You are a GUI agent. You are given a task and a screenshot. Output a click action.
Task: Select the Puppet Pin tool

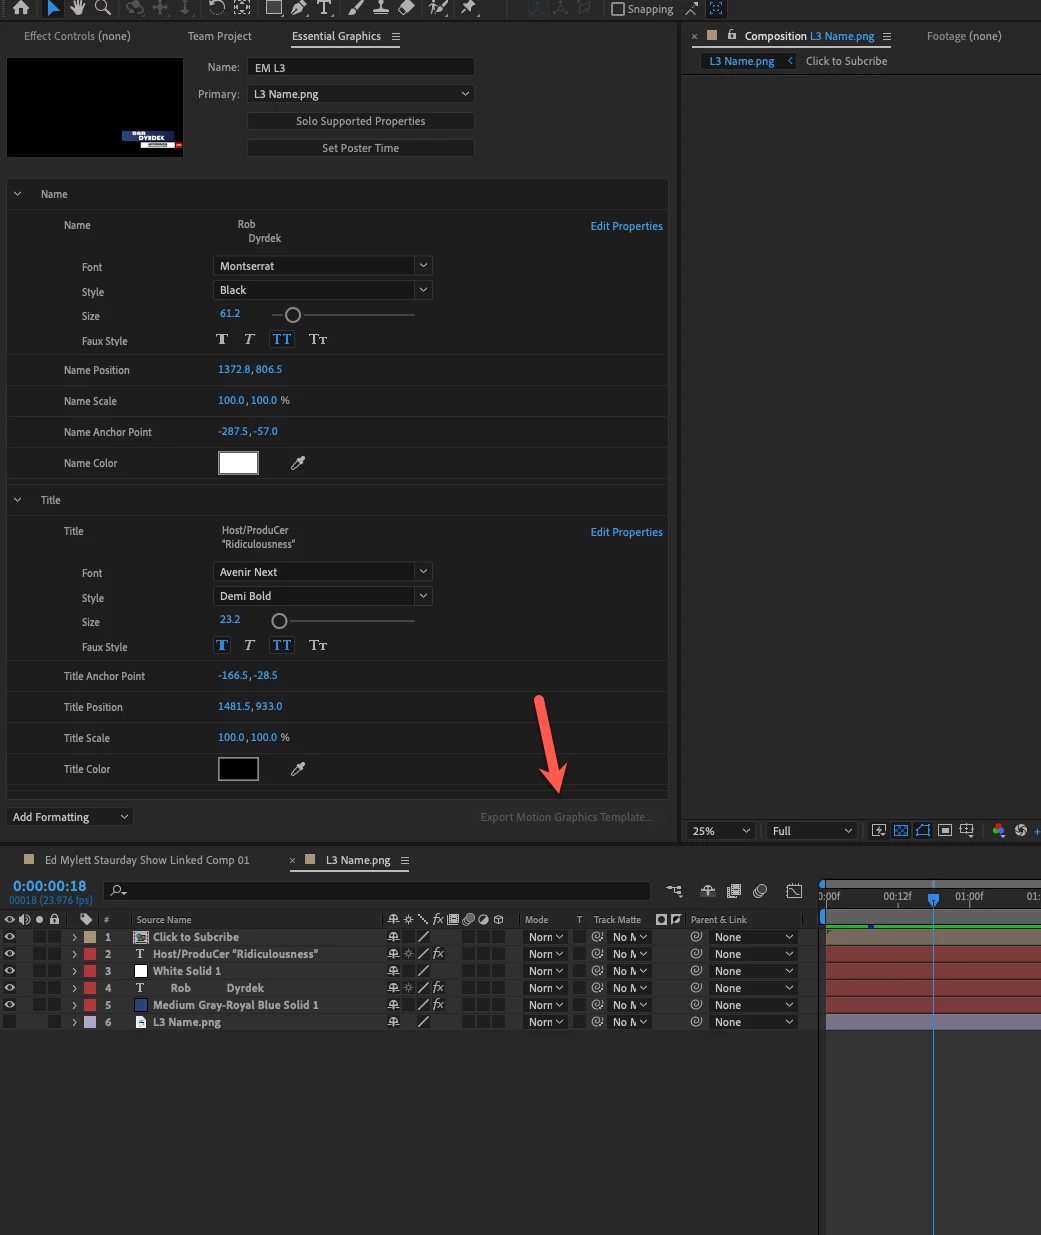[468, 8]
